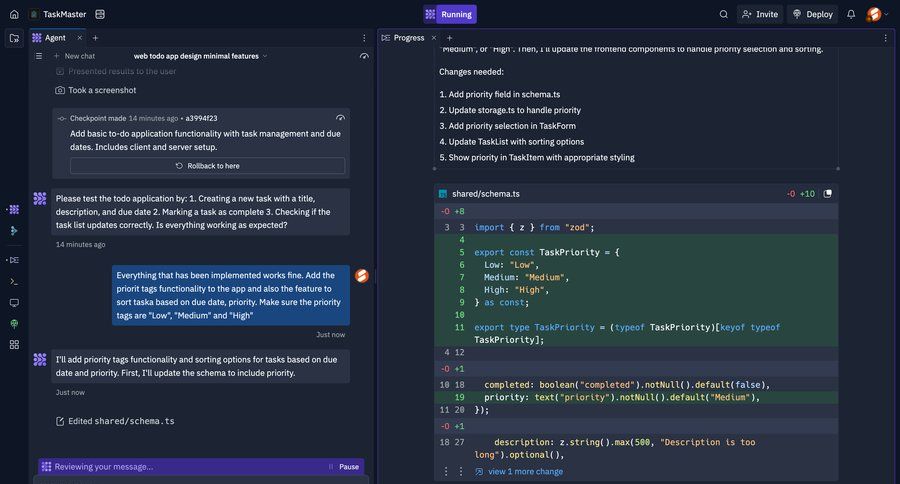Image resolution: width=900 pixels, height=484 pixels.
Task: Click the '-0 +10' diff count
Action: [x=801, y=194]
